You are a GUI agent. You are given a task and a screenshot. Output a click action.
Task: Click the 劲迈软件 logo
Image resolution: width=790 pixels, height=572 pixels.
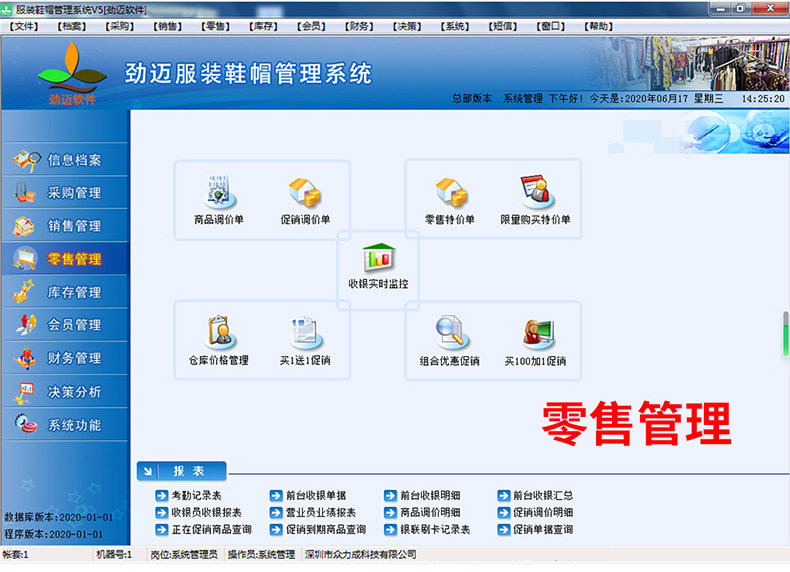pos(72,73)
